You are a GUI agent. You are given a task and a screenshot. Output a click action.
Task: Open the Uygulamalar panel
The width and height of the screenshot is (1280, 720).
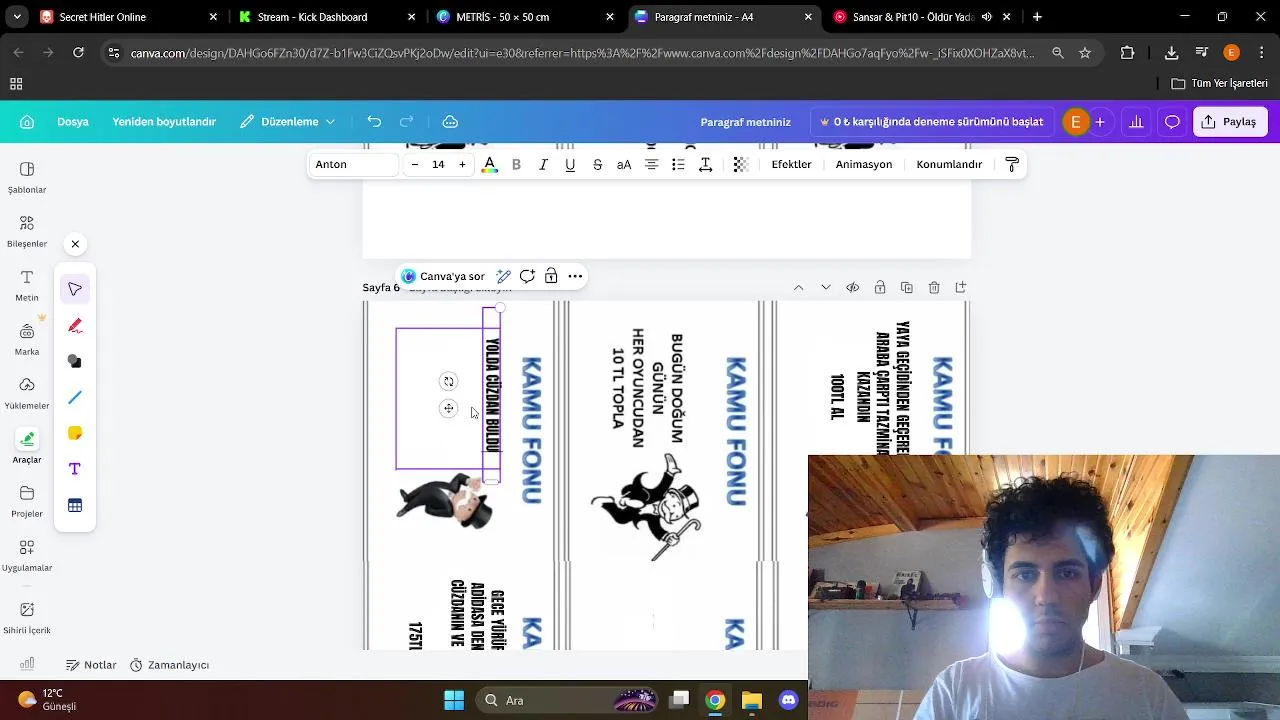pos(27,555)
